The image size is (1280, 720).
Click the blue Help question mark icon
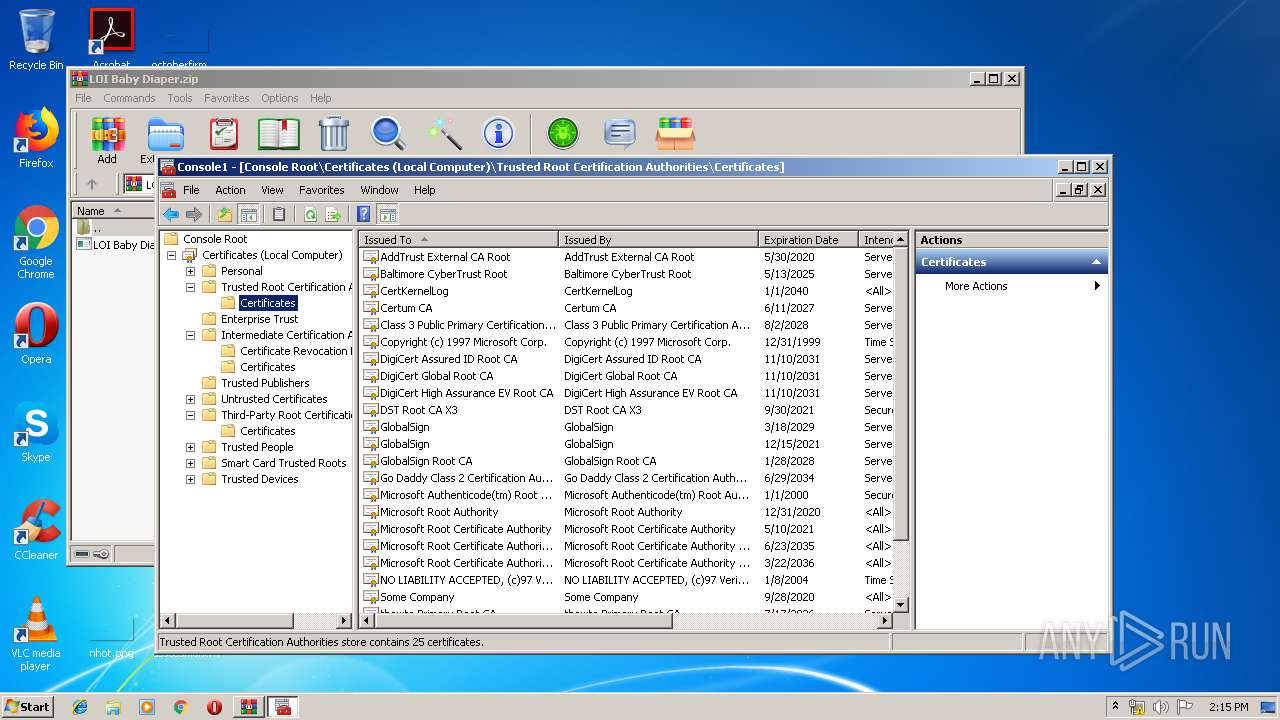(x=364, y=214)
